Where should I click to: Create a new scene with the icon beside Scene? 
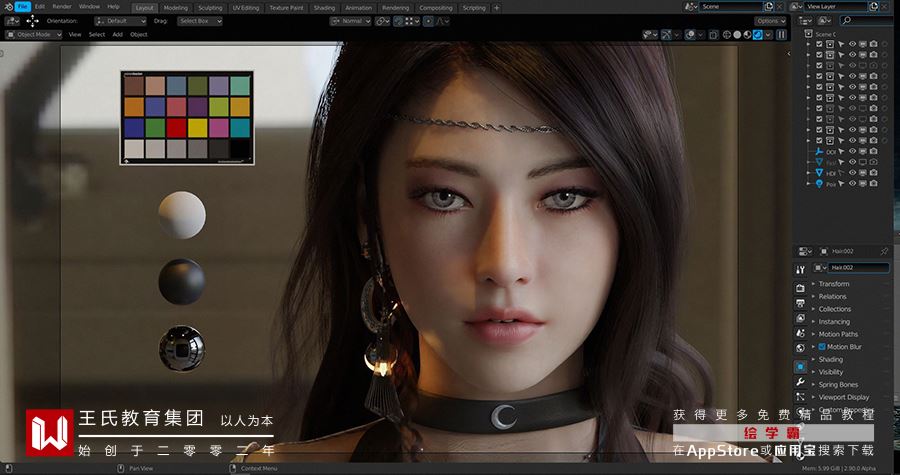point(769,7)
